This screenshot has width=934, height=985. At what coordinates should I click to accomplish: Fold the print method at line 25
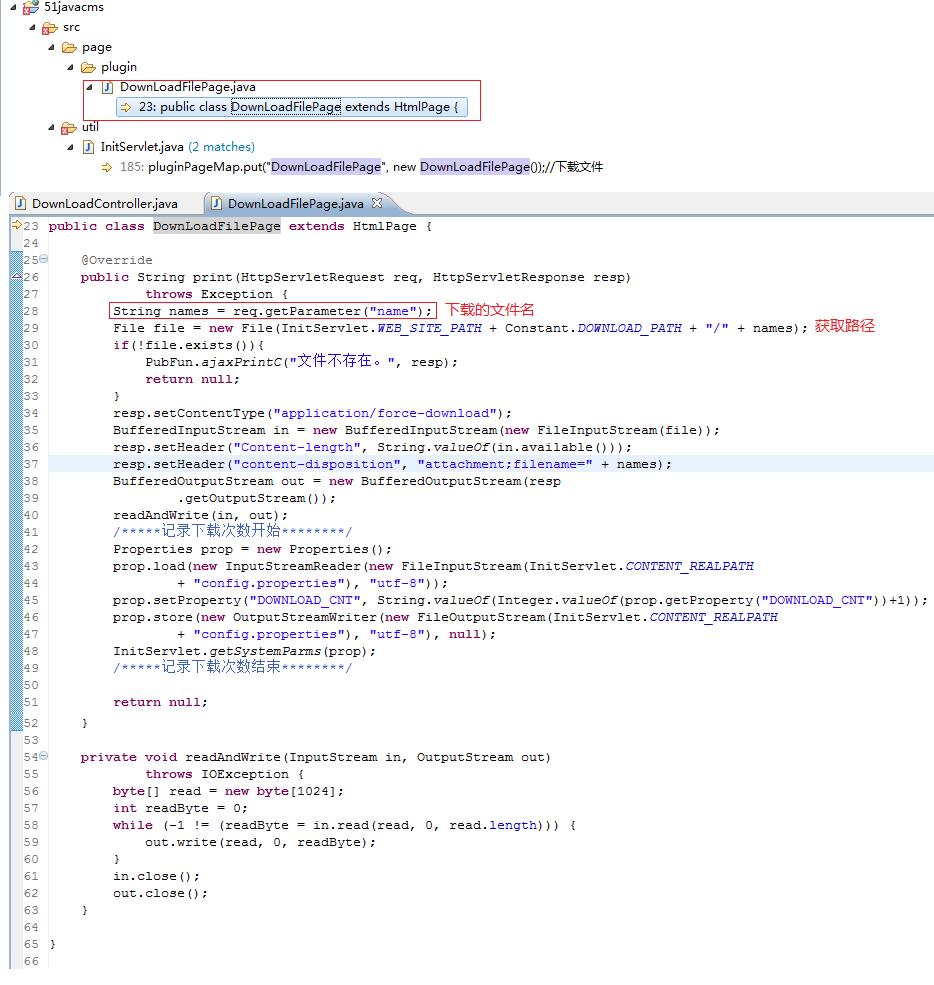[x=43, y=259]
